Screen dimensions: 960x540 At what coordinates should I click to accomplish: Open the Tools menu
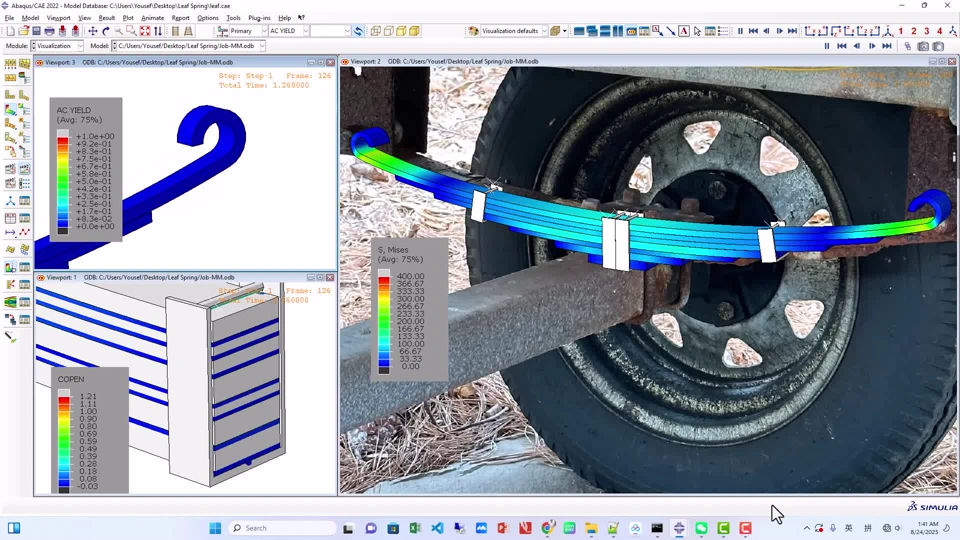[233, 18]
